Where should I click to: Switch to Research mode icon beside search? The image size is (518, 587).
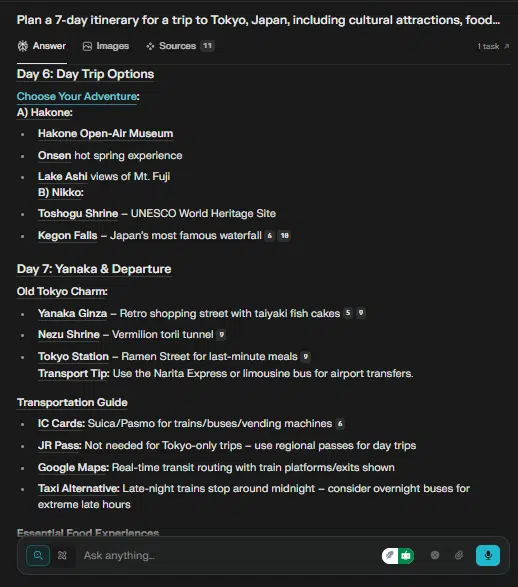click(62, 555)
